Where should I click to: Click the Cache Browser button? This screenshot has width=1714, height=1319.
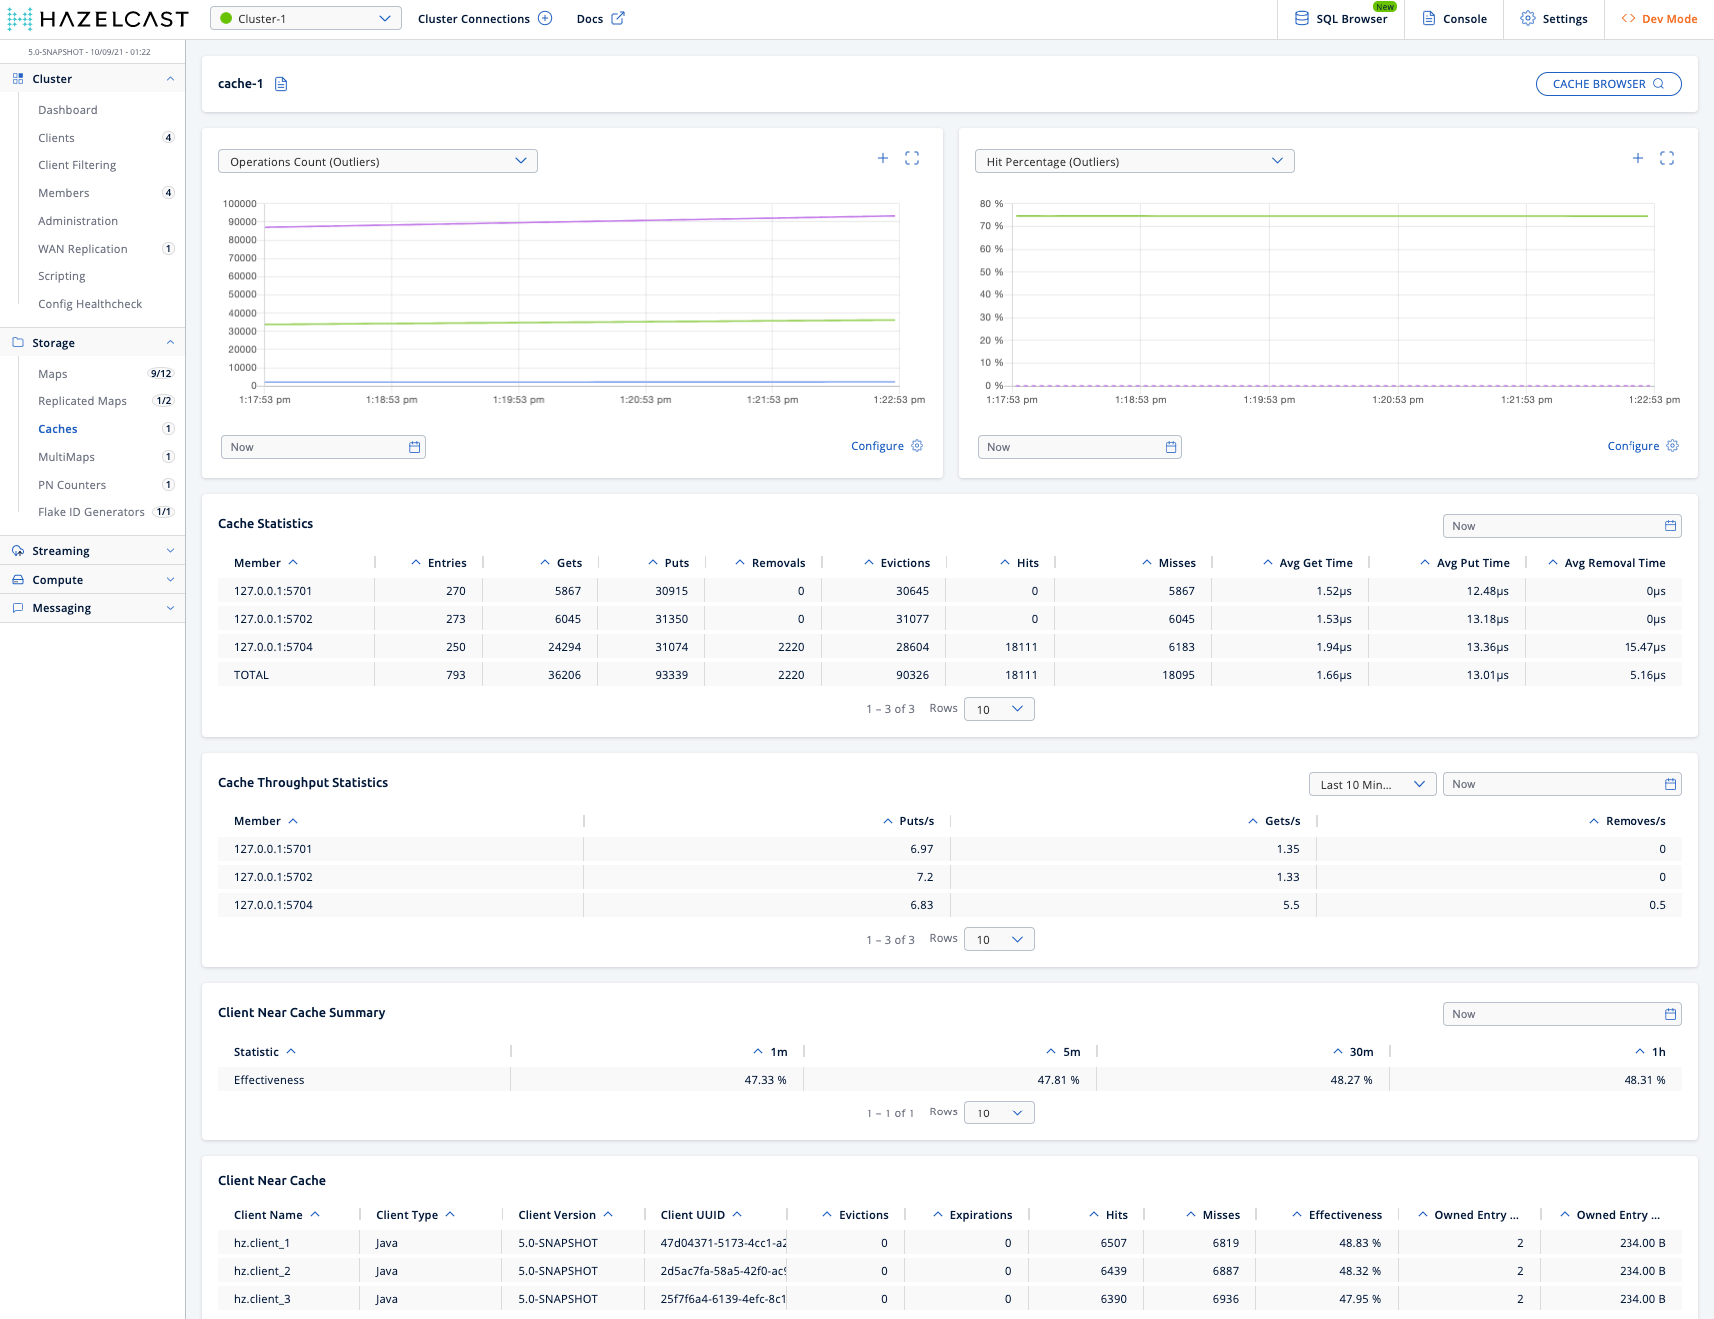tap(1608, 84)
